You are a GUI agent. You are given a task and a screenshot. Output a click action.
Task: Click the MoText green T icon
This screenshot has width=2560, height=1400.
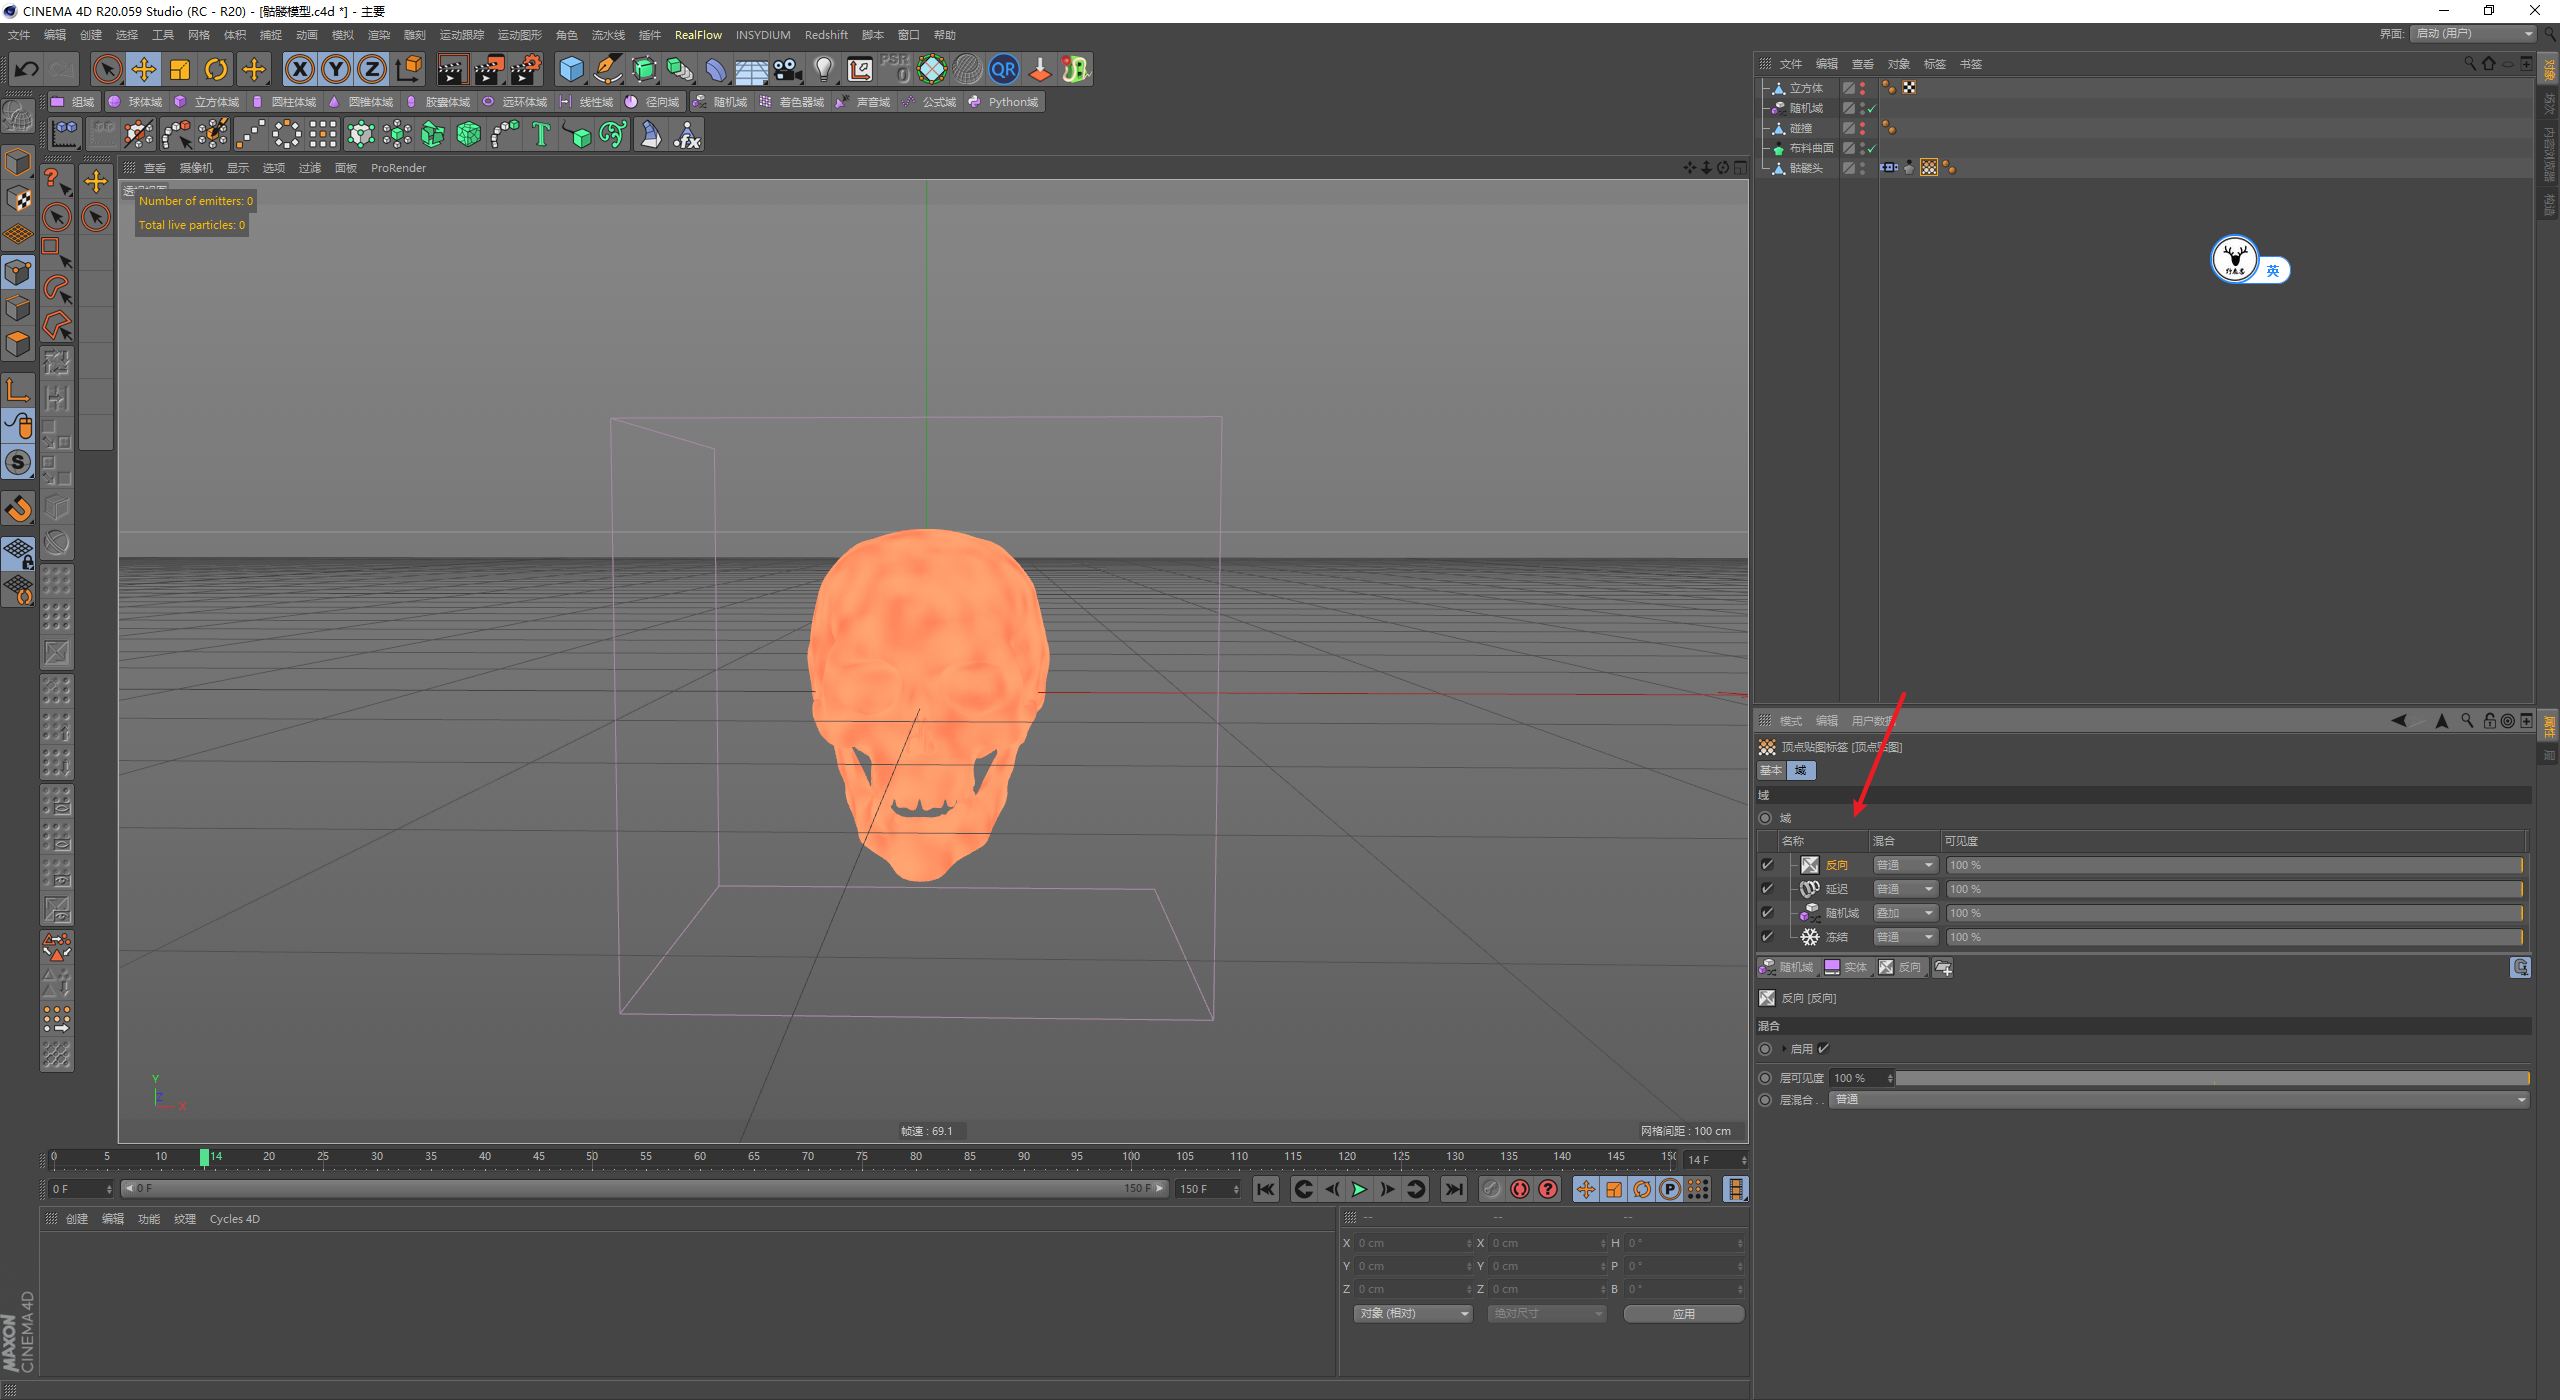pos(541,134)
